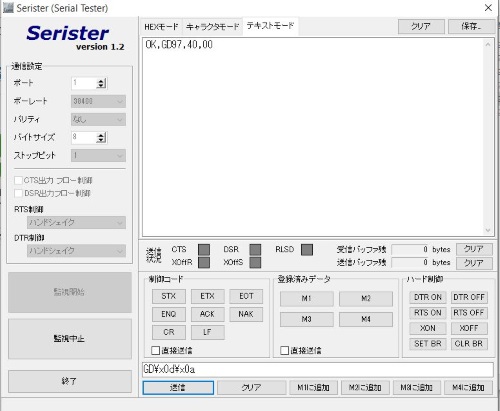Insert the ENQ control code
The height and width of the screenshot is (411, 500).
(169, 314)
